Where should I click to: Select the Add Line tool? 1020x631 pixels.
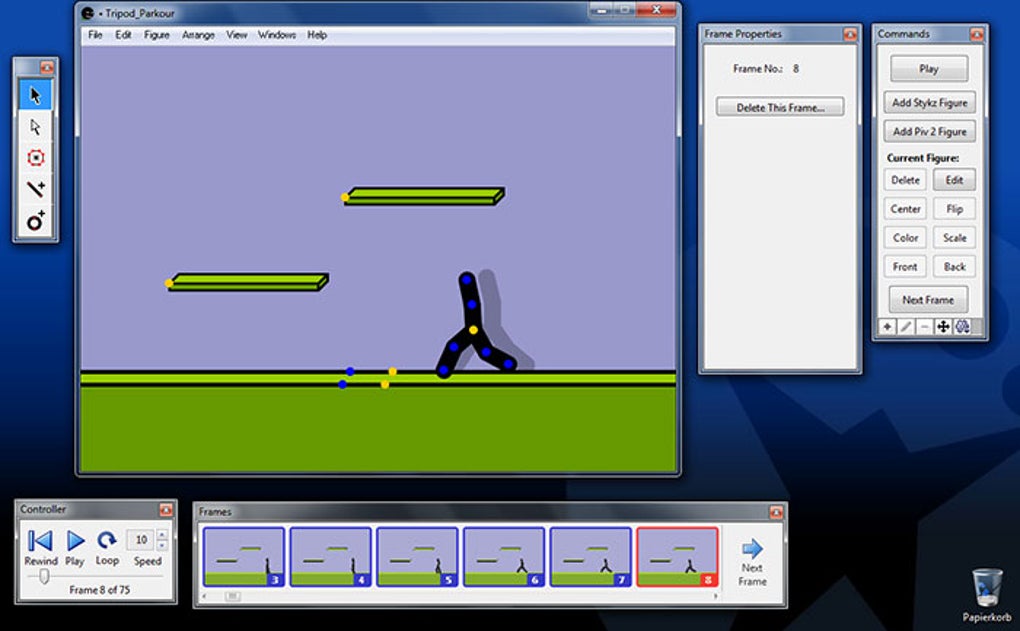[x=35, y=189]
